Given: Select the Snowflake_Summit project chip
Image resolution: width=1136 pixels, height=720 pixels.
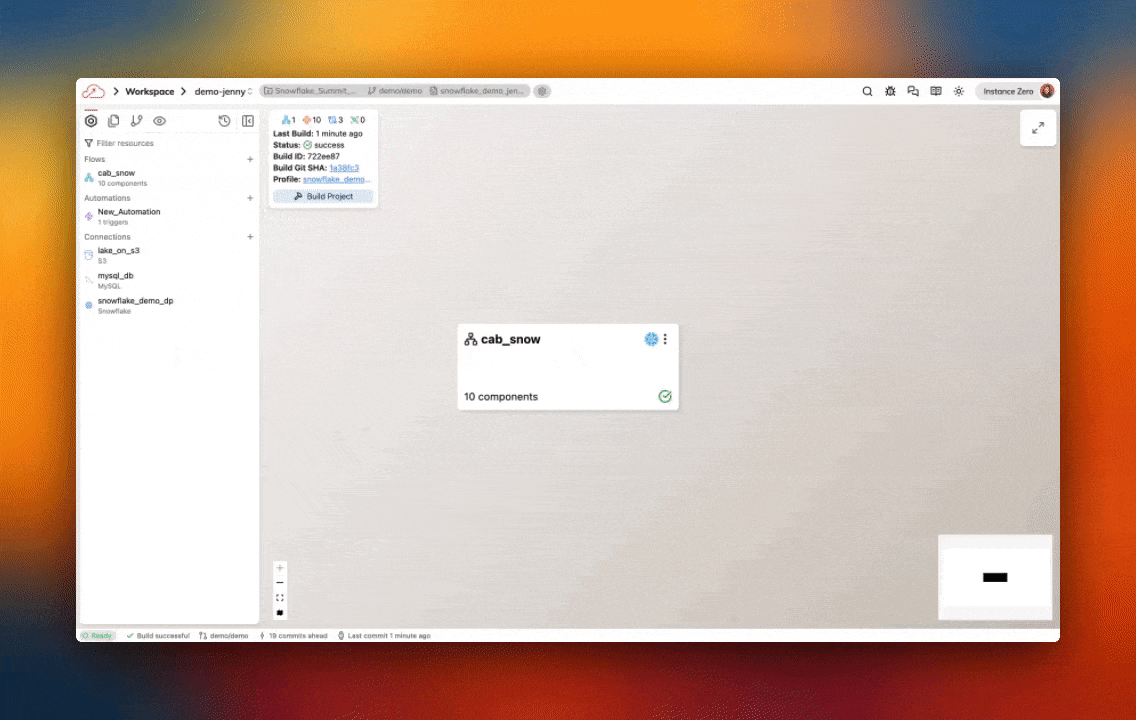Looking at the screenshot, I should click(310, 91).
